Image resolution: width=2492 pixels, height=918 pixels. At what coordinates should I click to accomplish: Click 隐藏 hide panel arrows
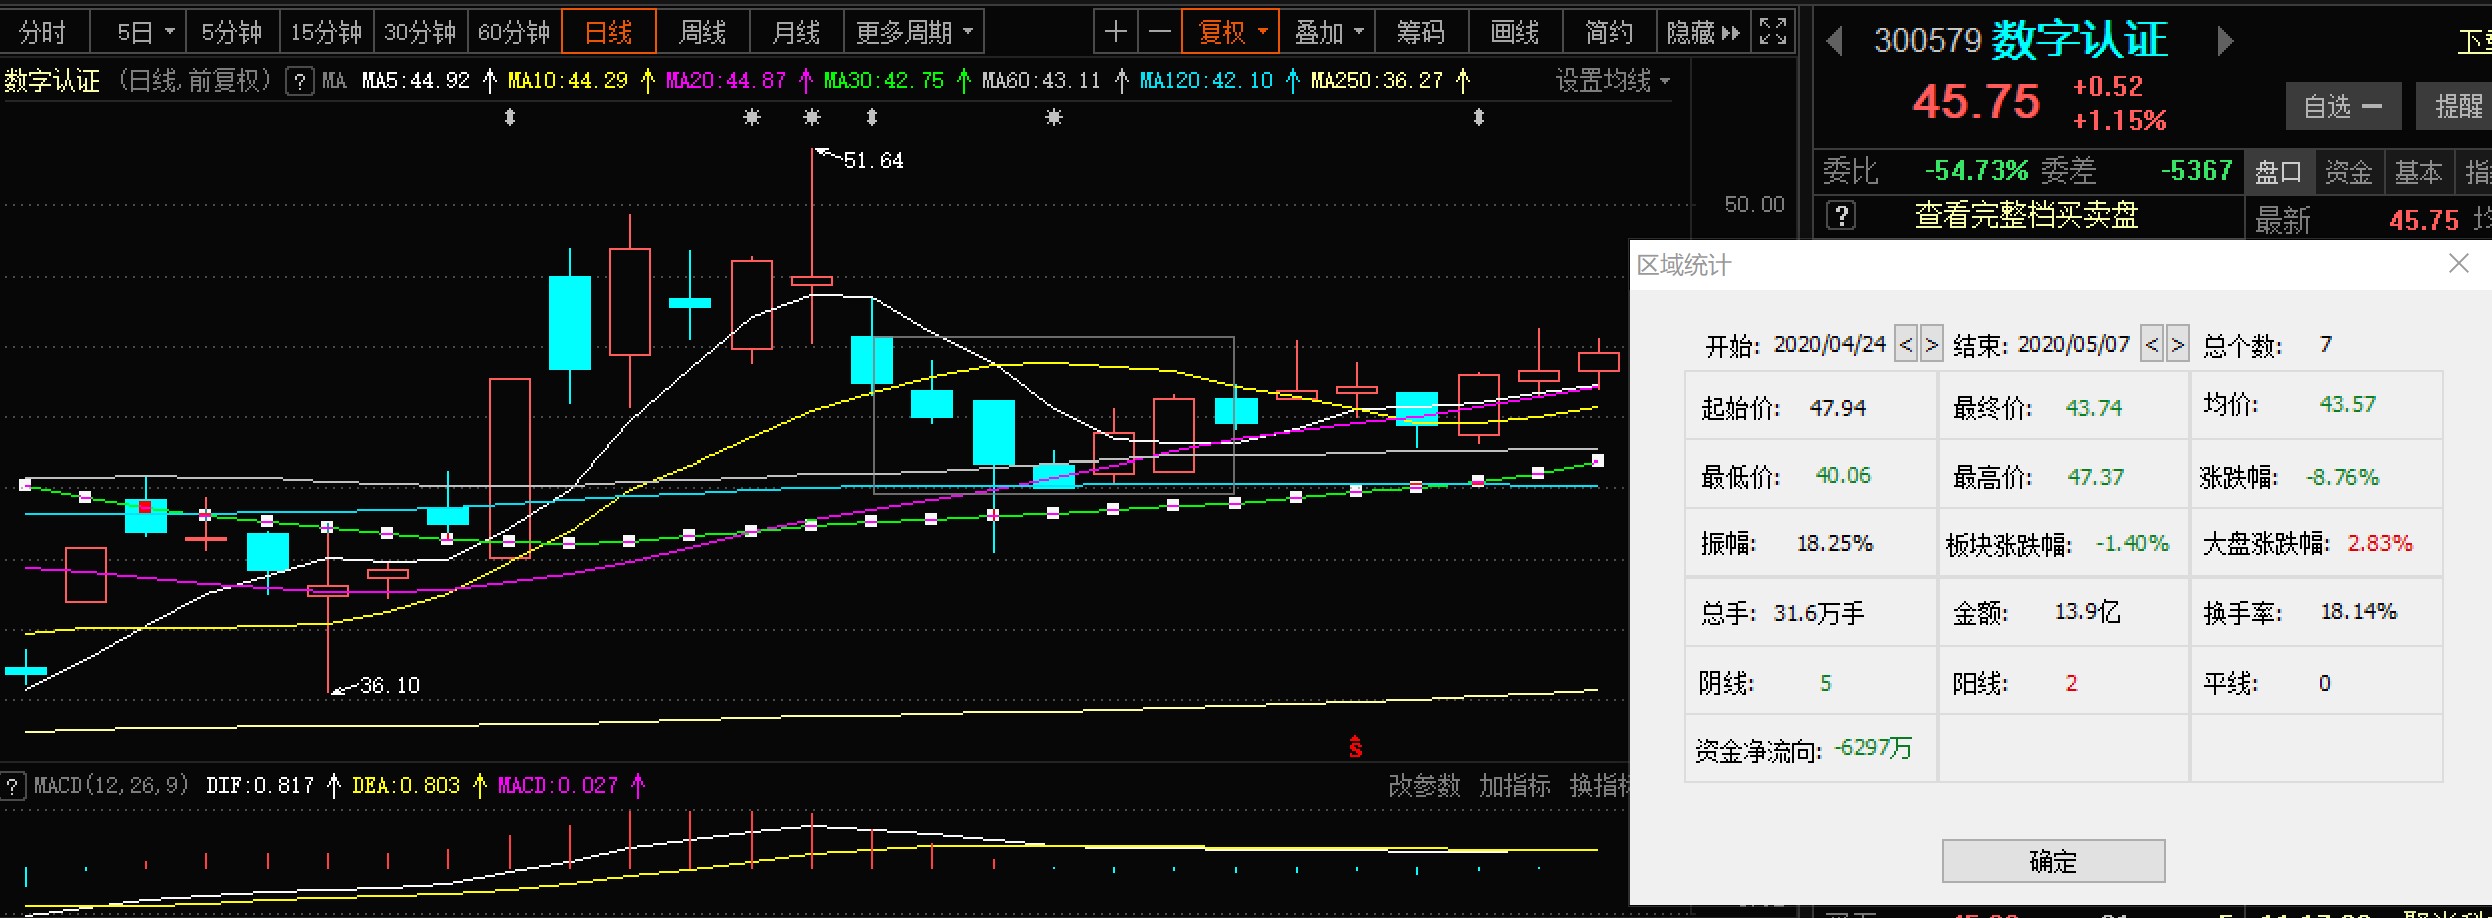coord(1703,32)
